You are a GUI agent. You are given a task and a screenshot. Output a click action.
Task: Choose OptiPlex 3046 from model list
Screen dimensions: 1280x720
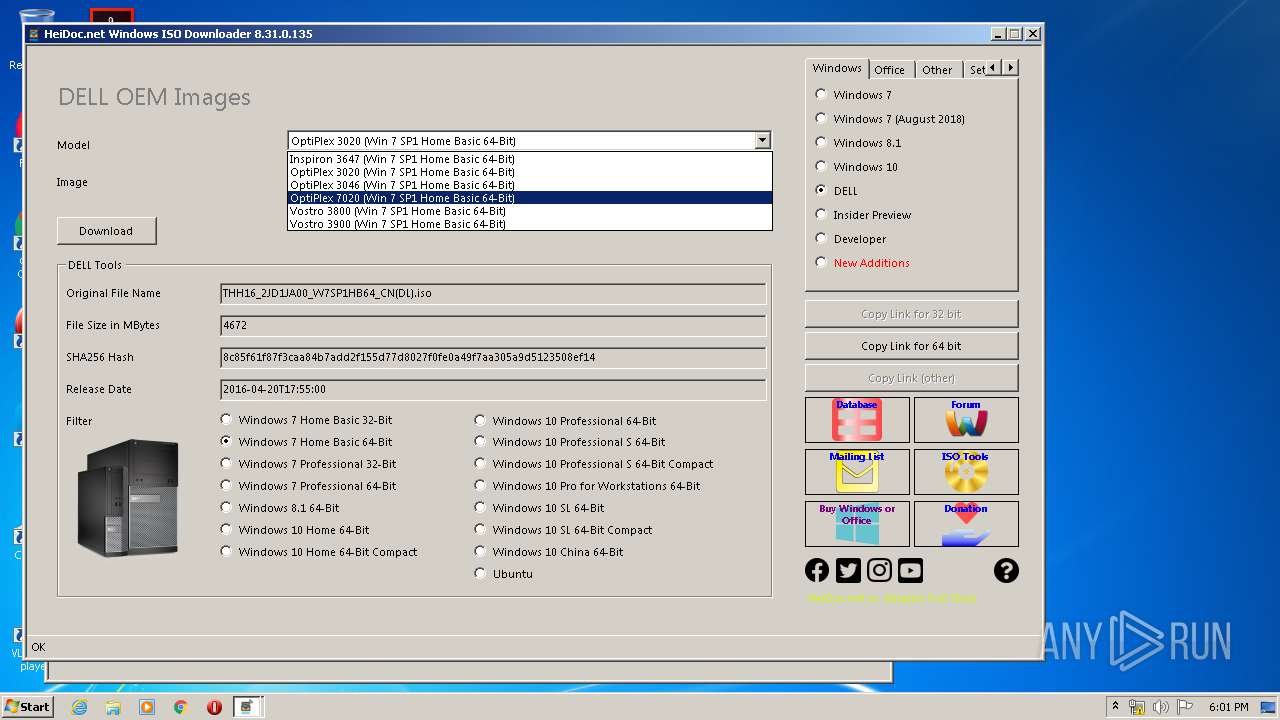pyautogui.click(x=530, y=185)
